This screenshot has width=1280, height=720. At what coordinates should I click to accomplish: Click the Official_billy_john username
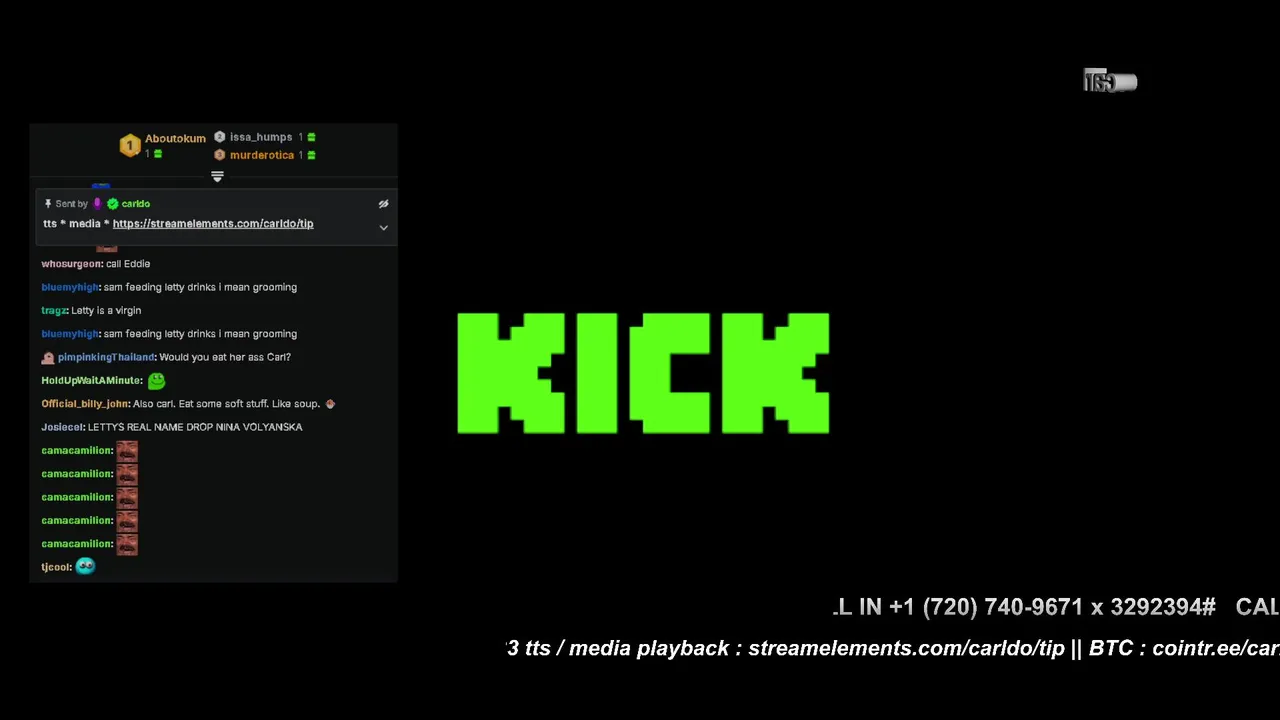pyautogui.click(x=85, y=404)
